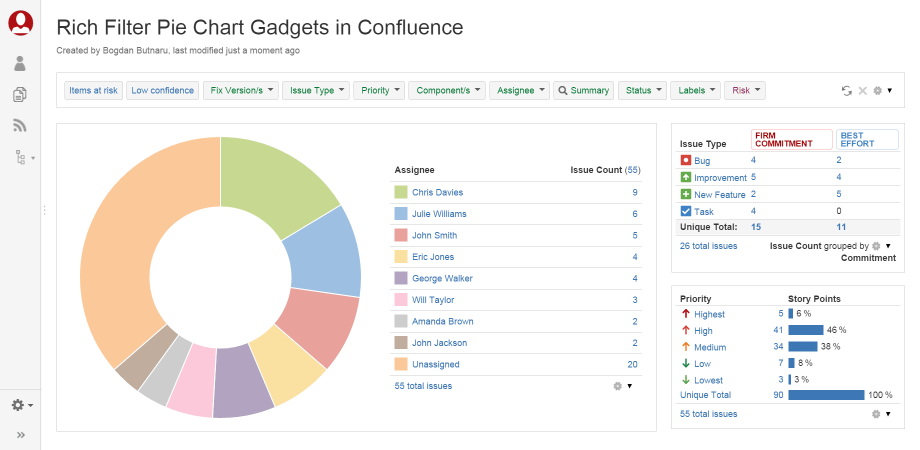Open the pages icon in sidebar

tap(20, 95)
